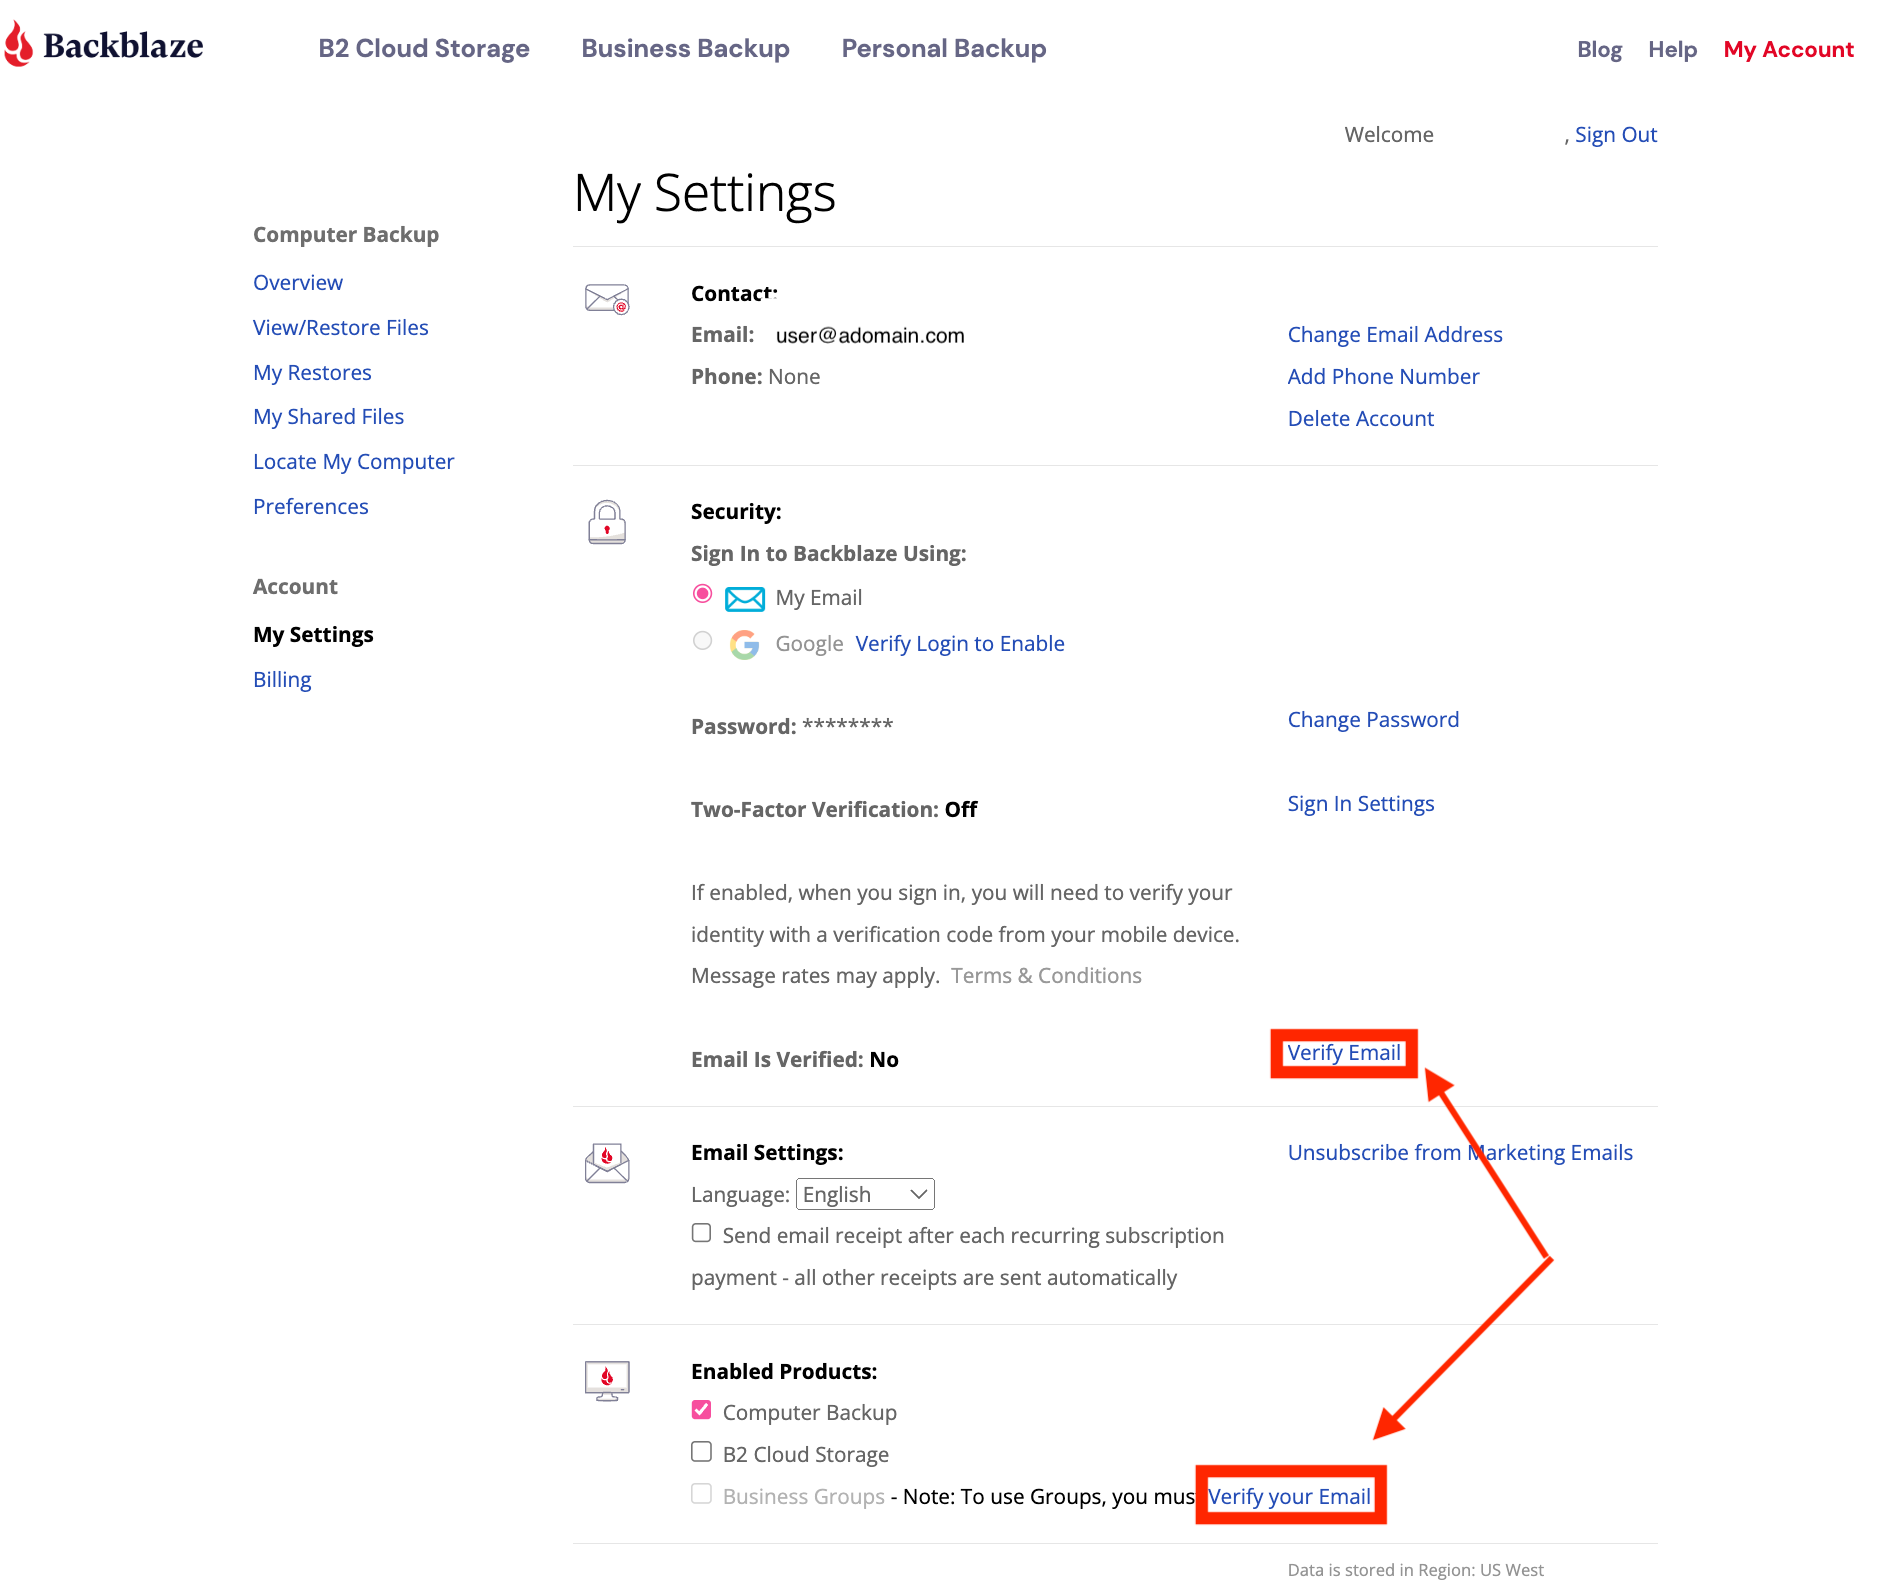This screenshot has width=1889, height=1591.
Task: Open the B2 Cloud Storage menu
Action: click(424, 48)
